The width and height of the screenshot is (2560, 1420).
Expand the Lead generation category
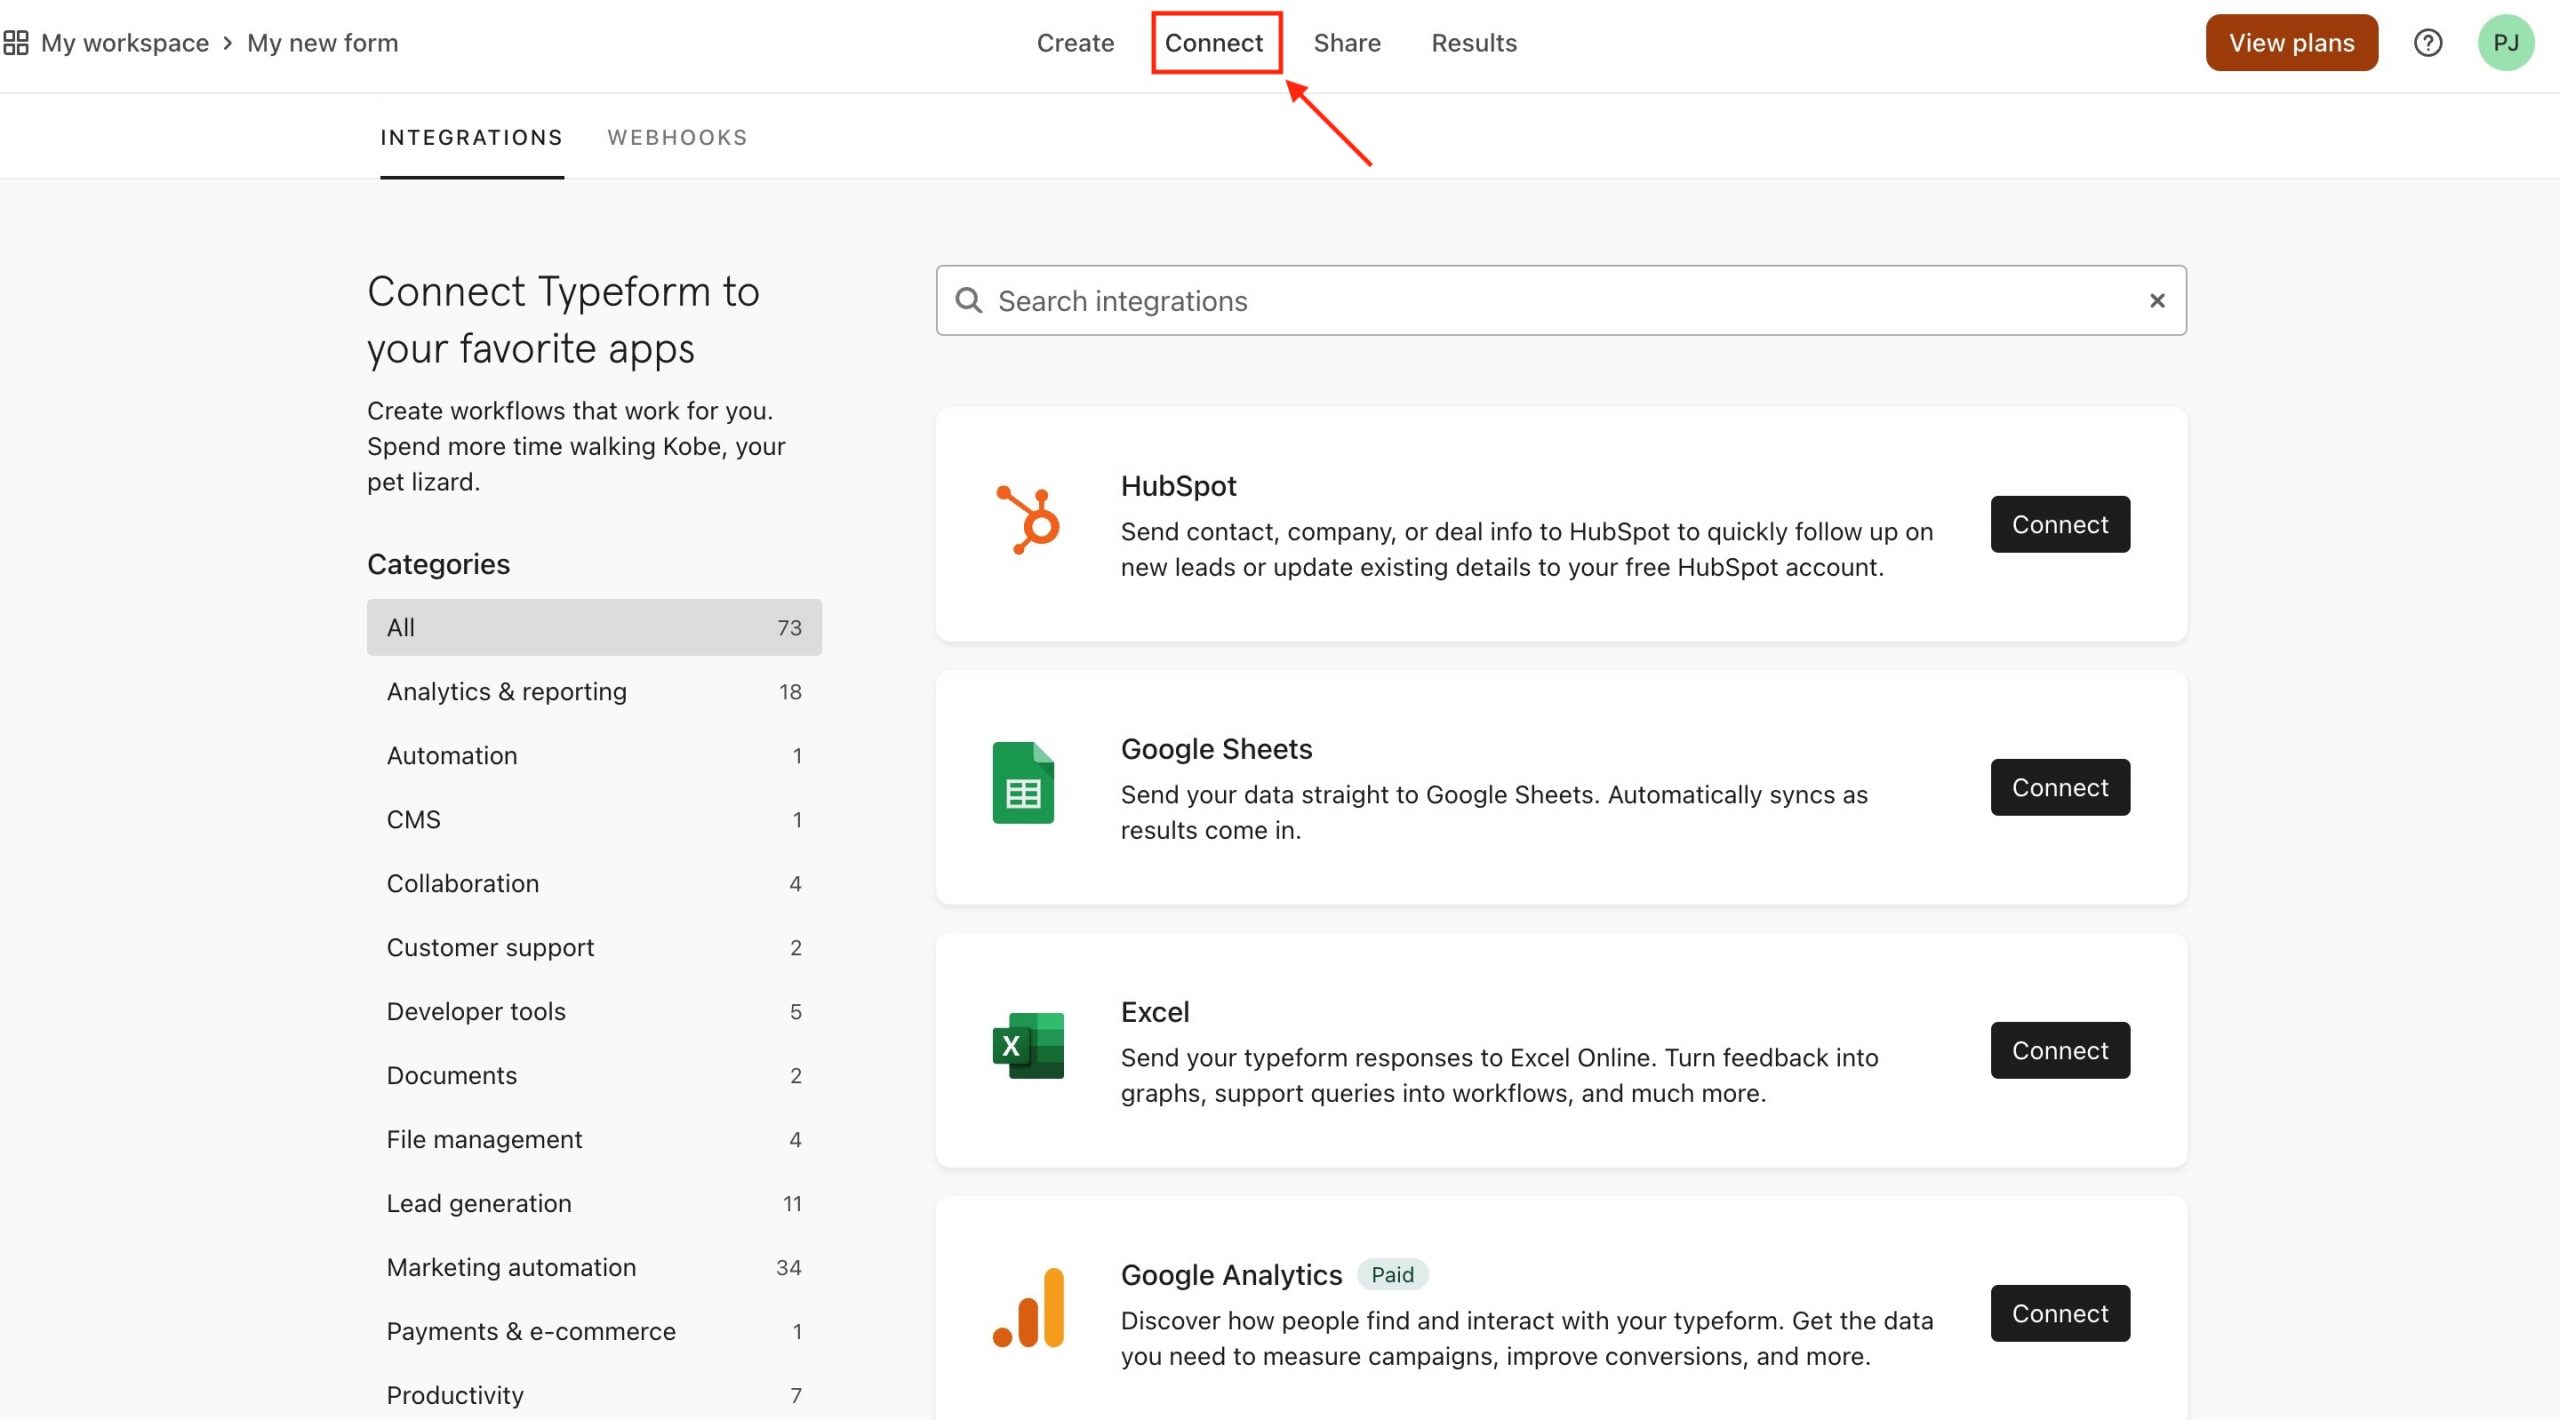pos(477,1203)
